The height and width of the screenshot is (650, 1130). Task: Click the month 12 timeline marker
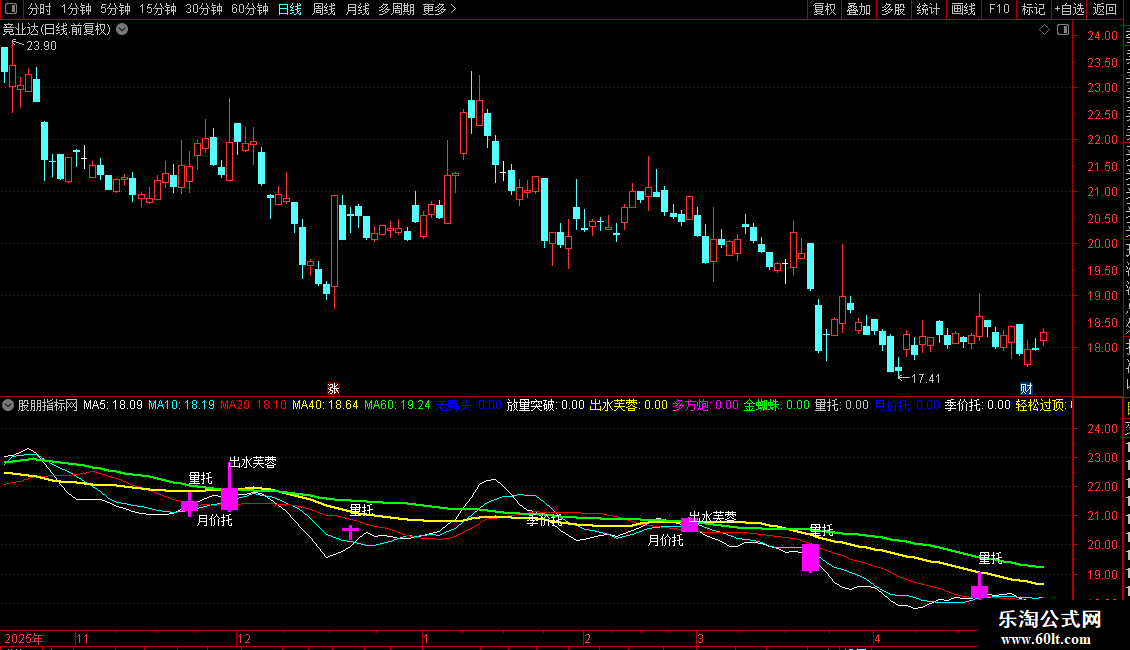[244, 639]
